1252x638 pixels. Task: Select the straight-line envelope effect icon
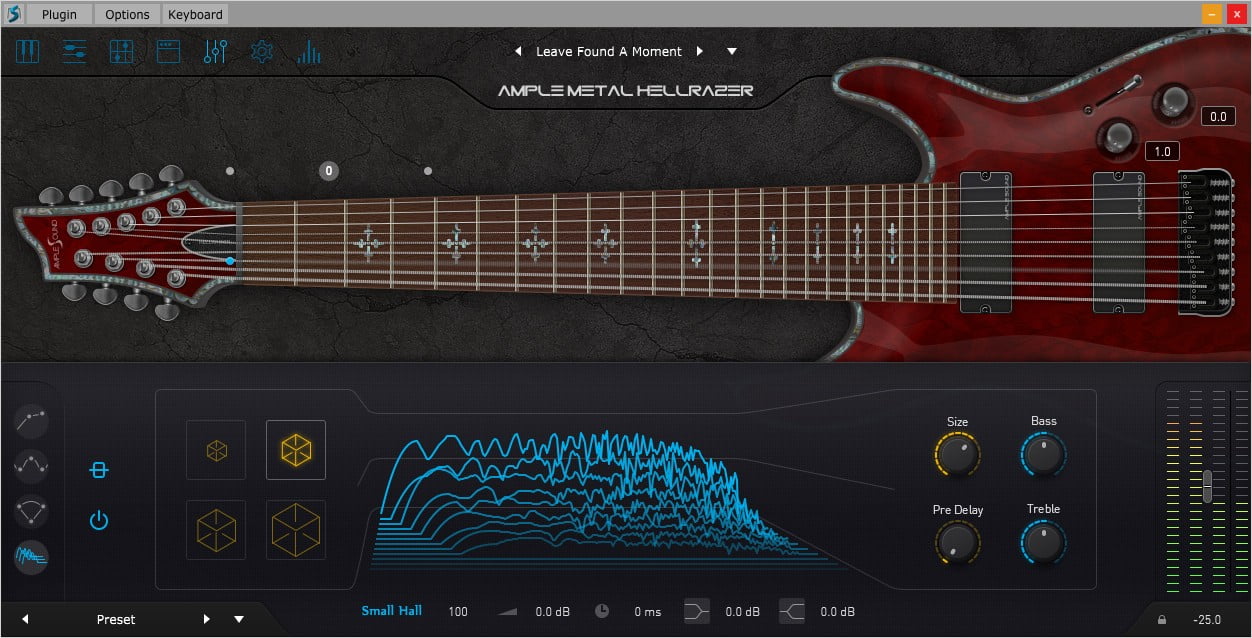point(32,420)
